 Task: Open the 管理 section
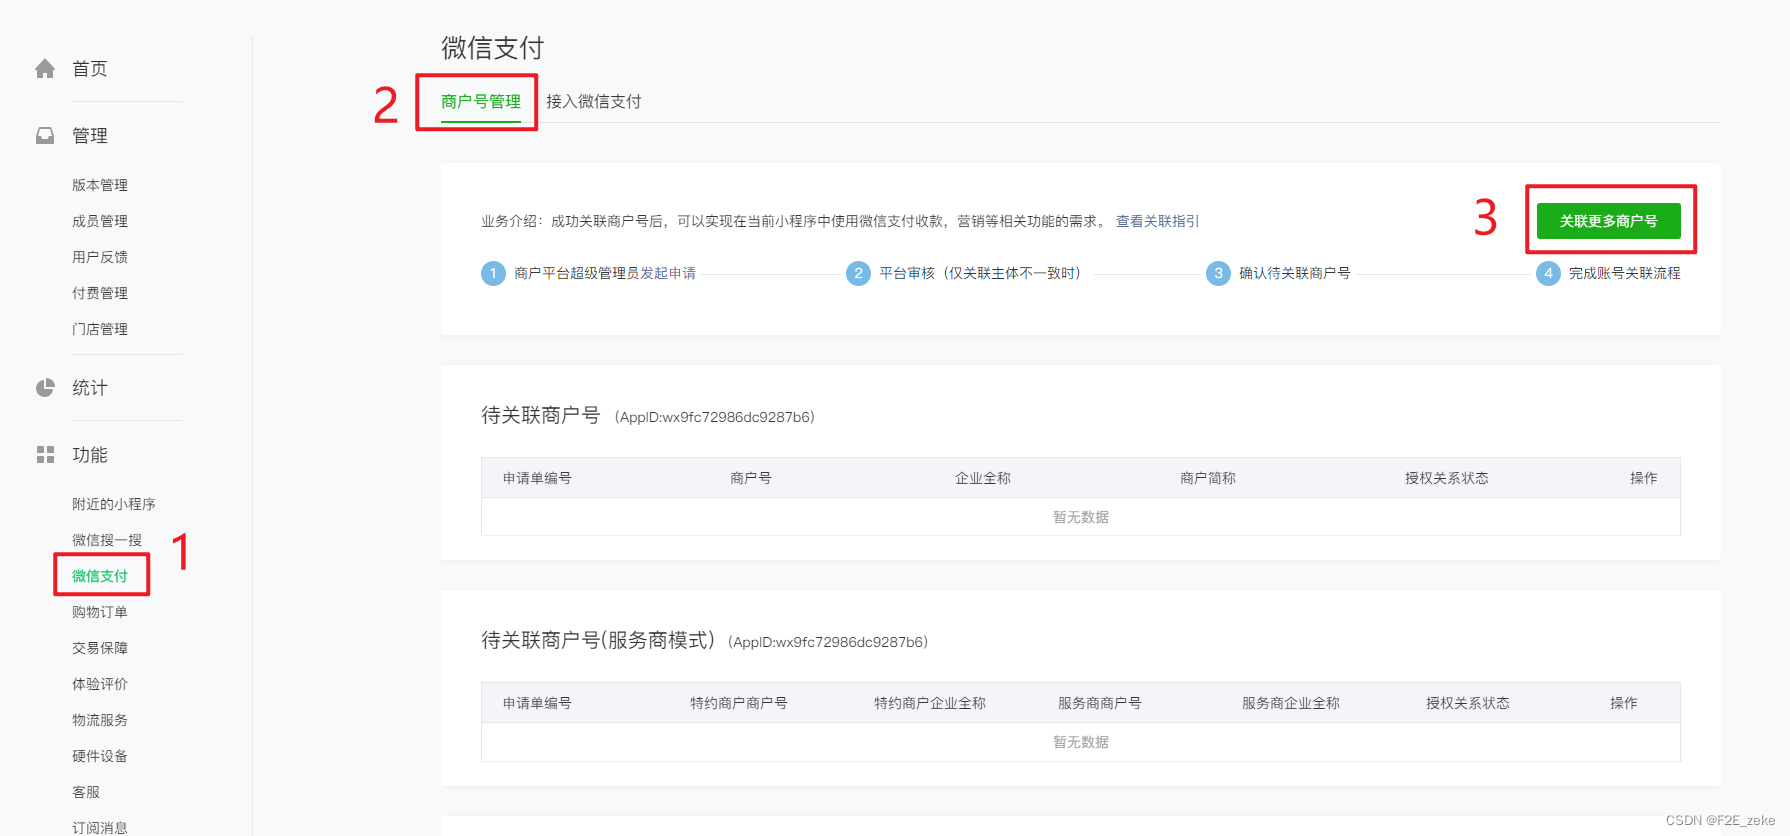pos(89,135)
